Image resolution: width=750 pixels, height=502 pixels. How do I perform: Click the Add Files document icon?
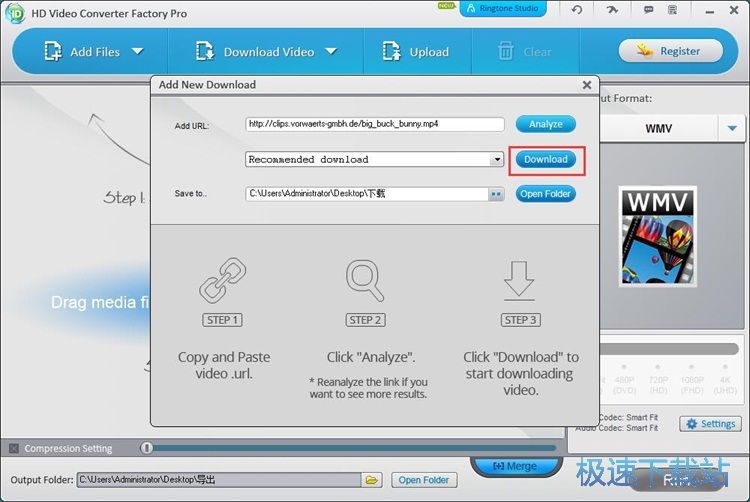pyautogui.click(x=53, y=52)
